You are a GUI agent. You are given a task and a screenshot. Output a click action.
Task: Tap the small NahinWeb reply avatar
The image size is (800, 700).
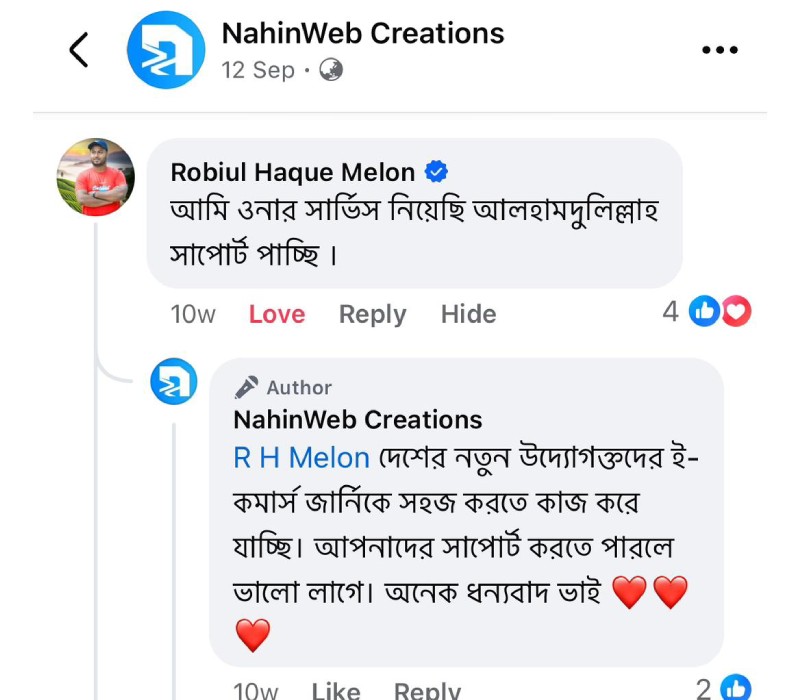click(174, 381)
